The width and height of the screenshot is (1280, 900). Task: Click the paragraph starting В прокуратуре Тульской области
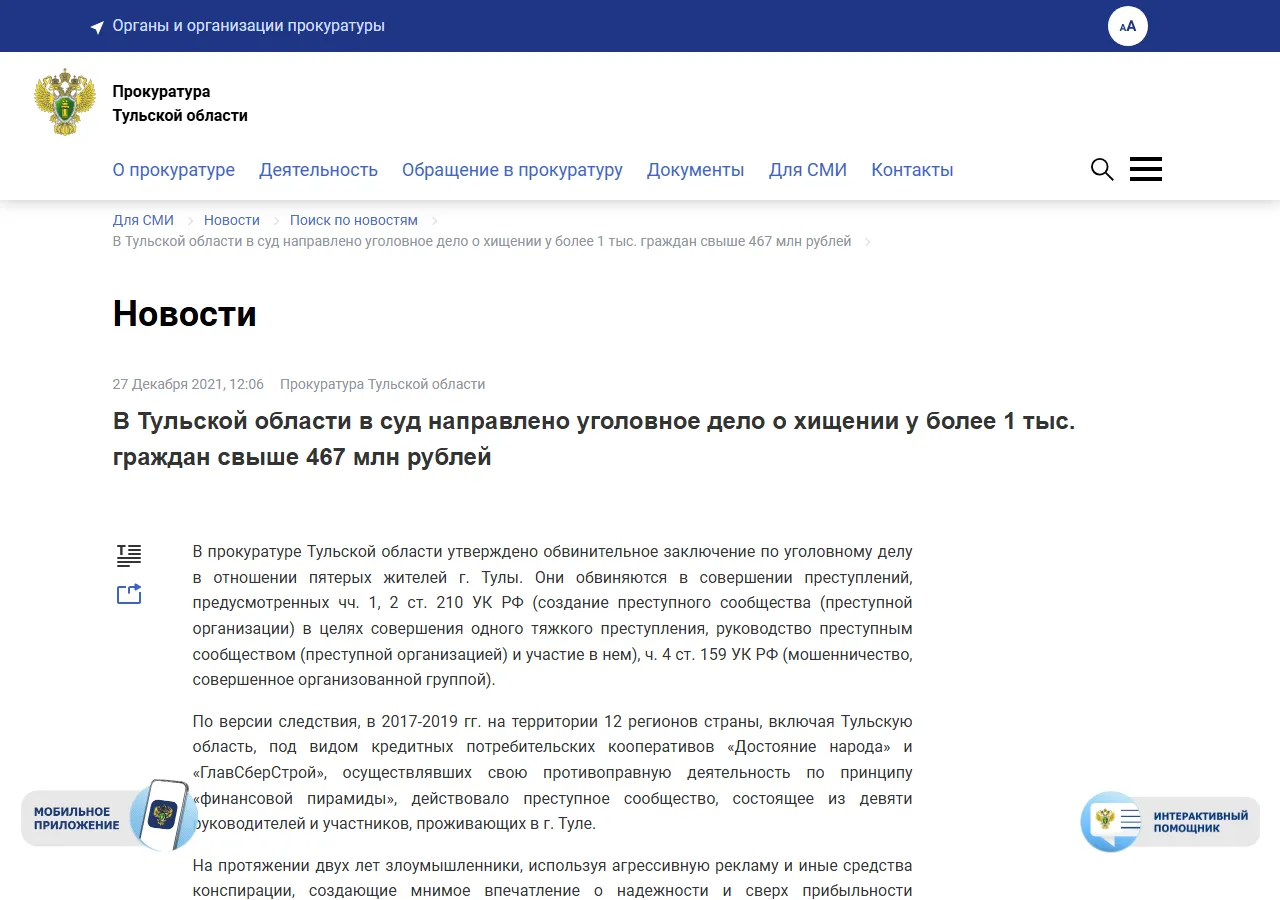[552, 616]
